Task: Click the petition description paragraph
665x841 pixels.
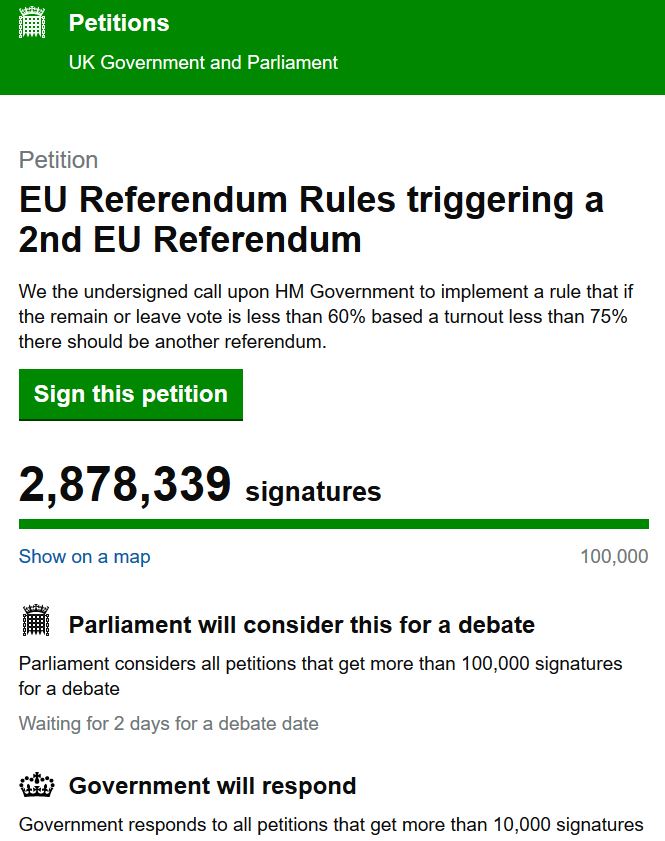Action: [322, 316]
